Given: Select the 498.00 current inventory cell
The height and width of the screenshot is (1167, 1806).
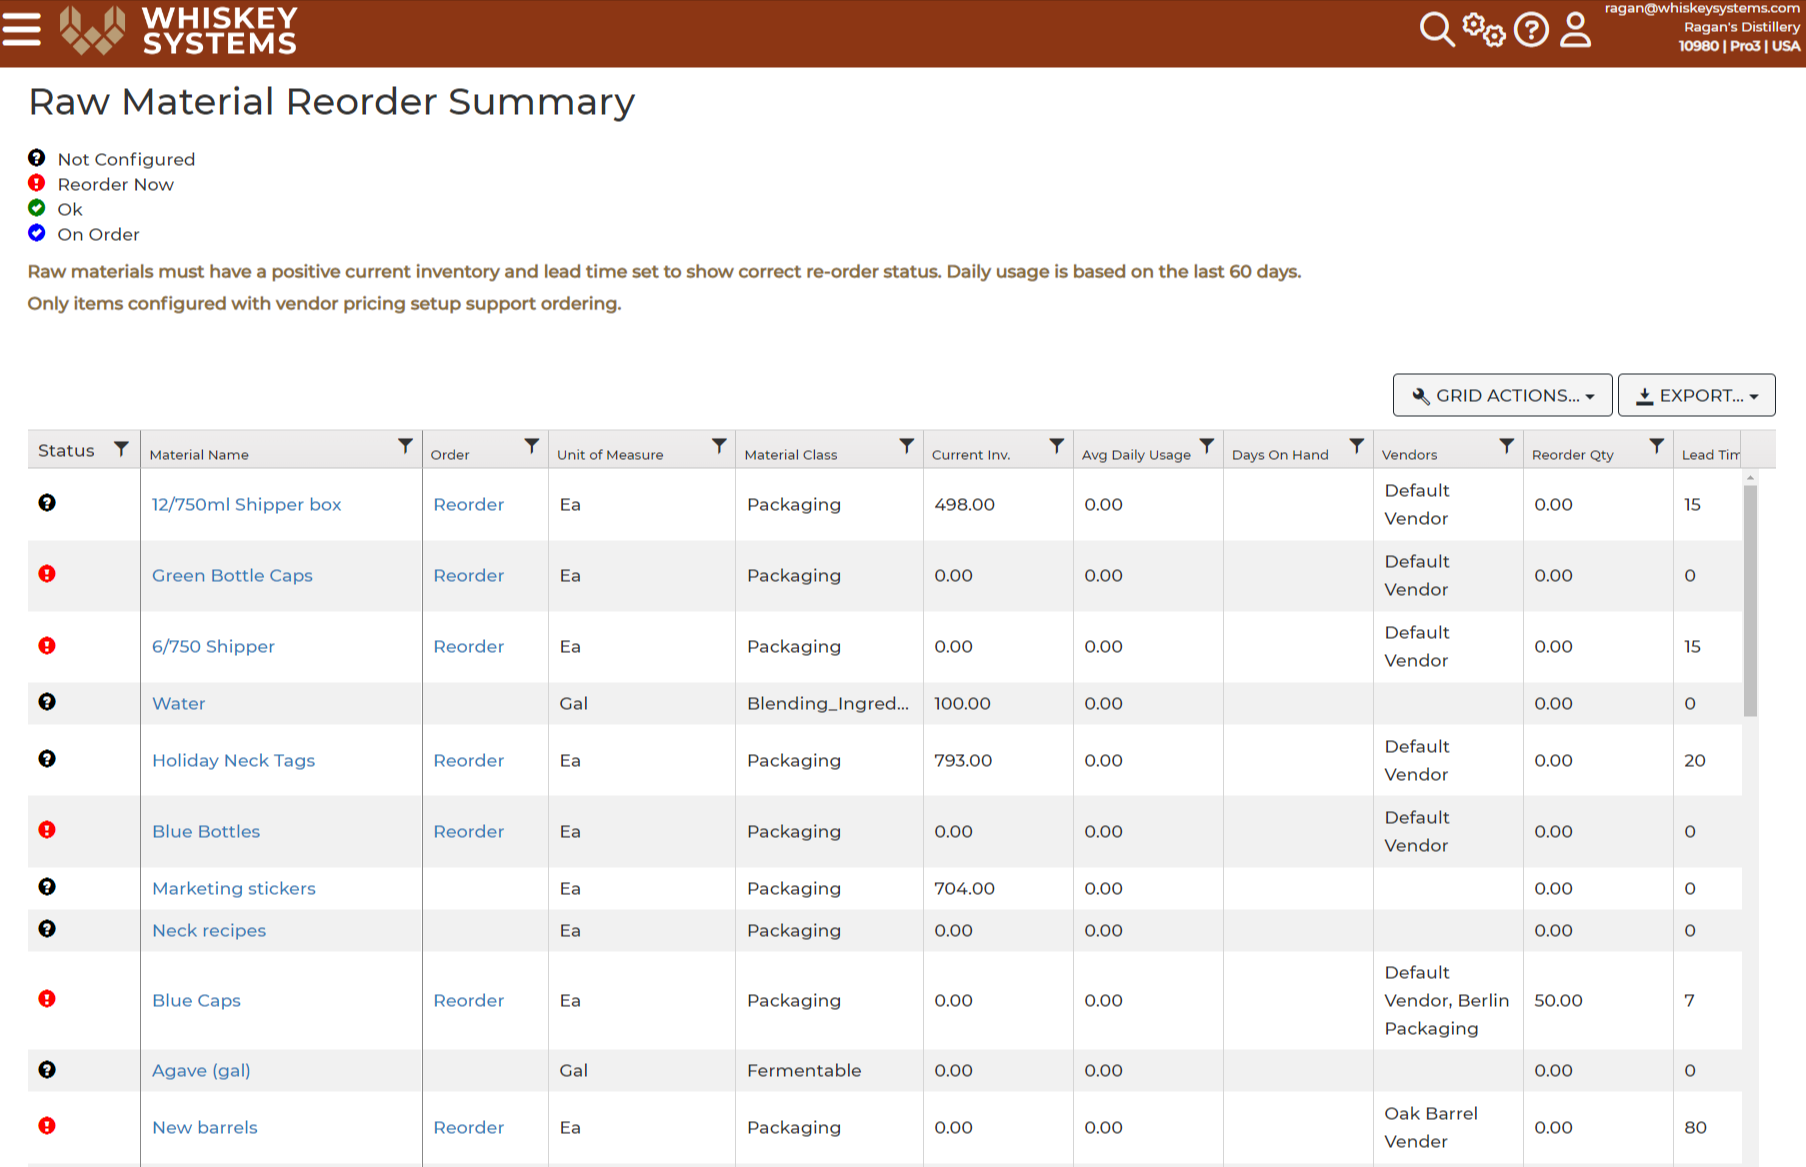Looking at the screenshot, I should (x=998, y=505).
